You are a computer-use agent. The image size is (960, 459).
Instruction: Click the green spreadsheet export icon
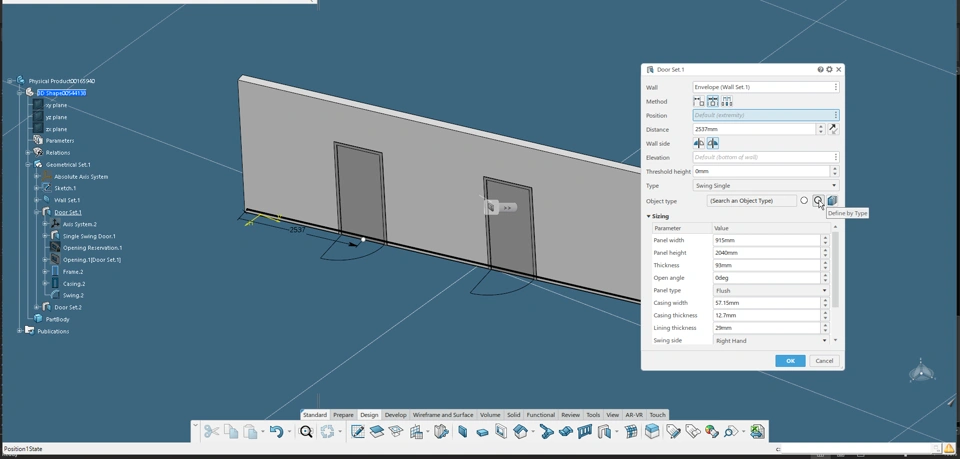[x=757, y=431]
